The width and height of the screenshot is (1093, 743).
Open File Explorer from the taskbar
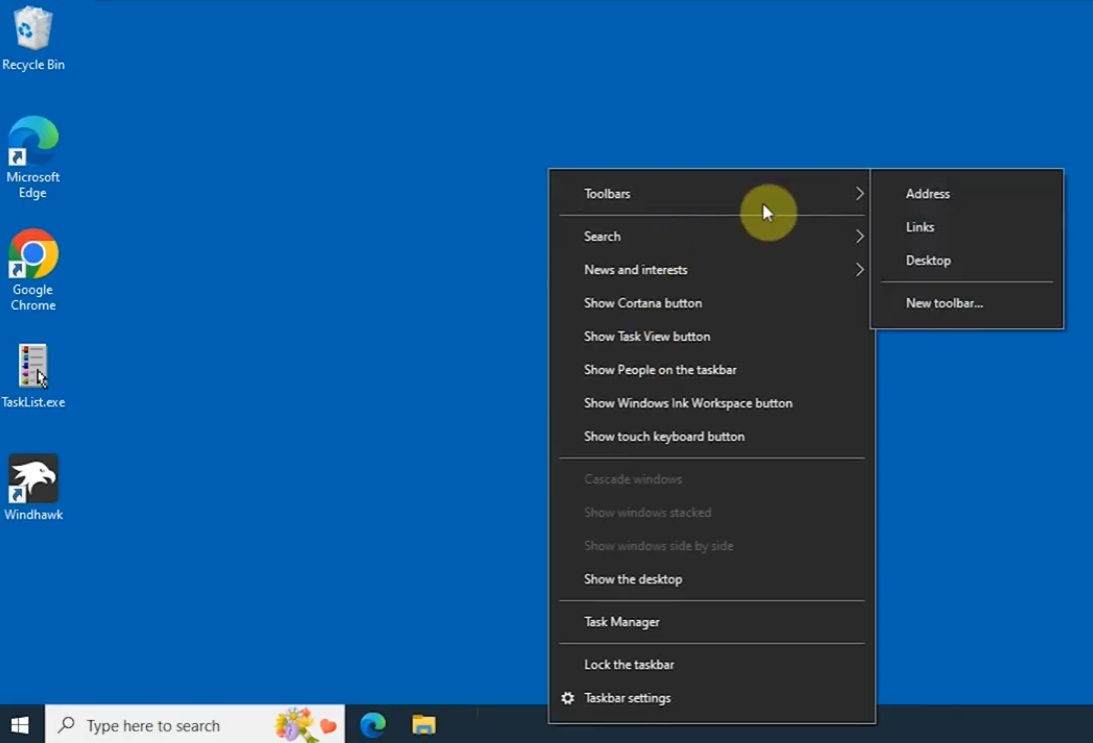click(424, 725)
